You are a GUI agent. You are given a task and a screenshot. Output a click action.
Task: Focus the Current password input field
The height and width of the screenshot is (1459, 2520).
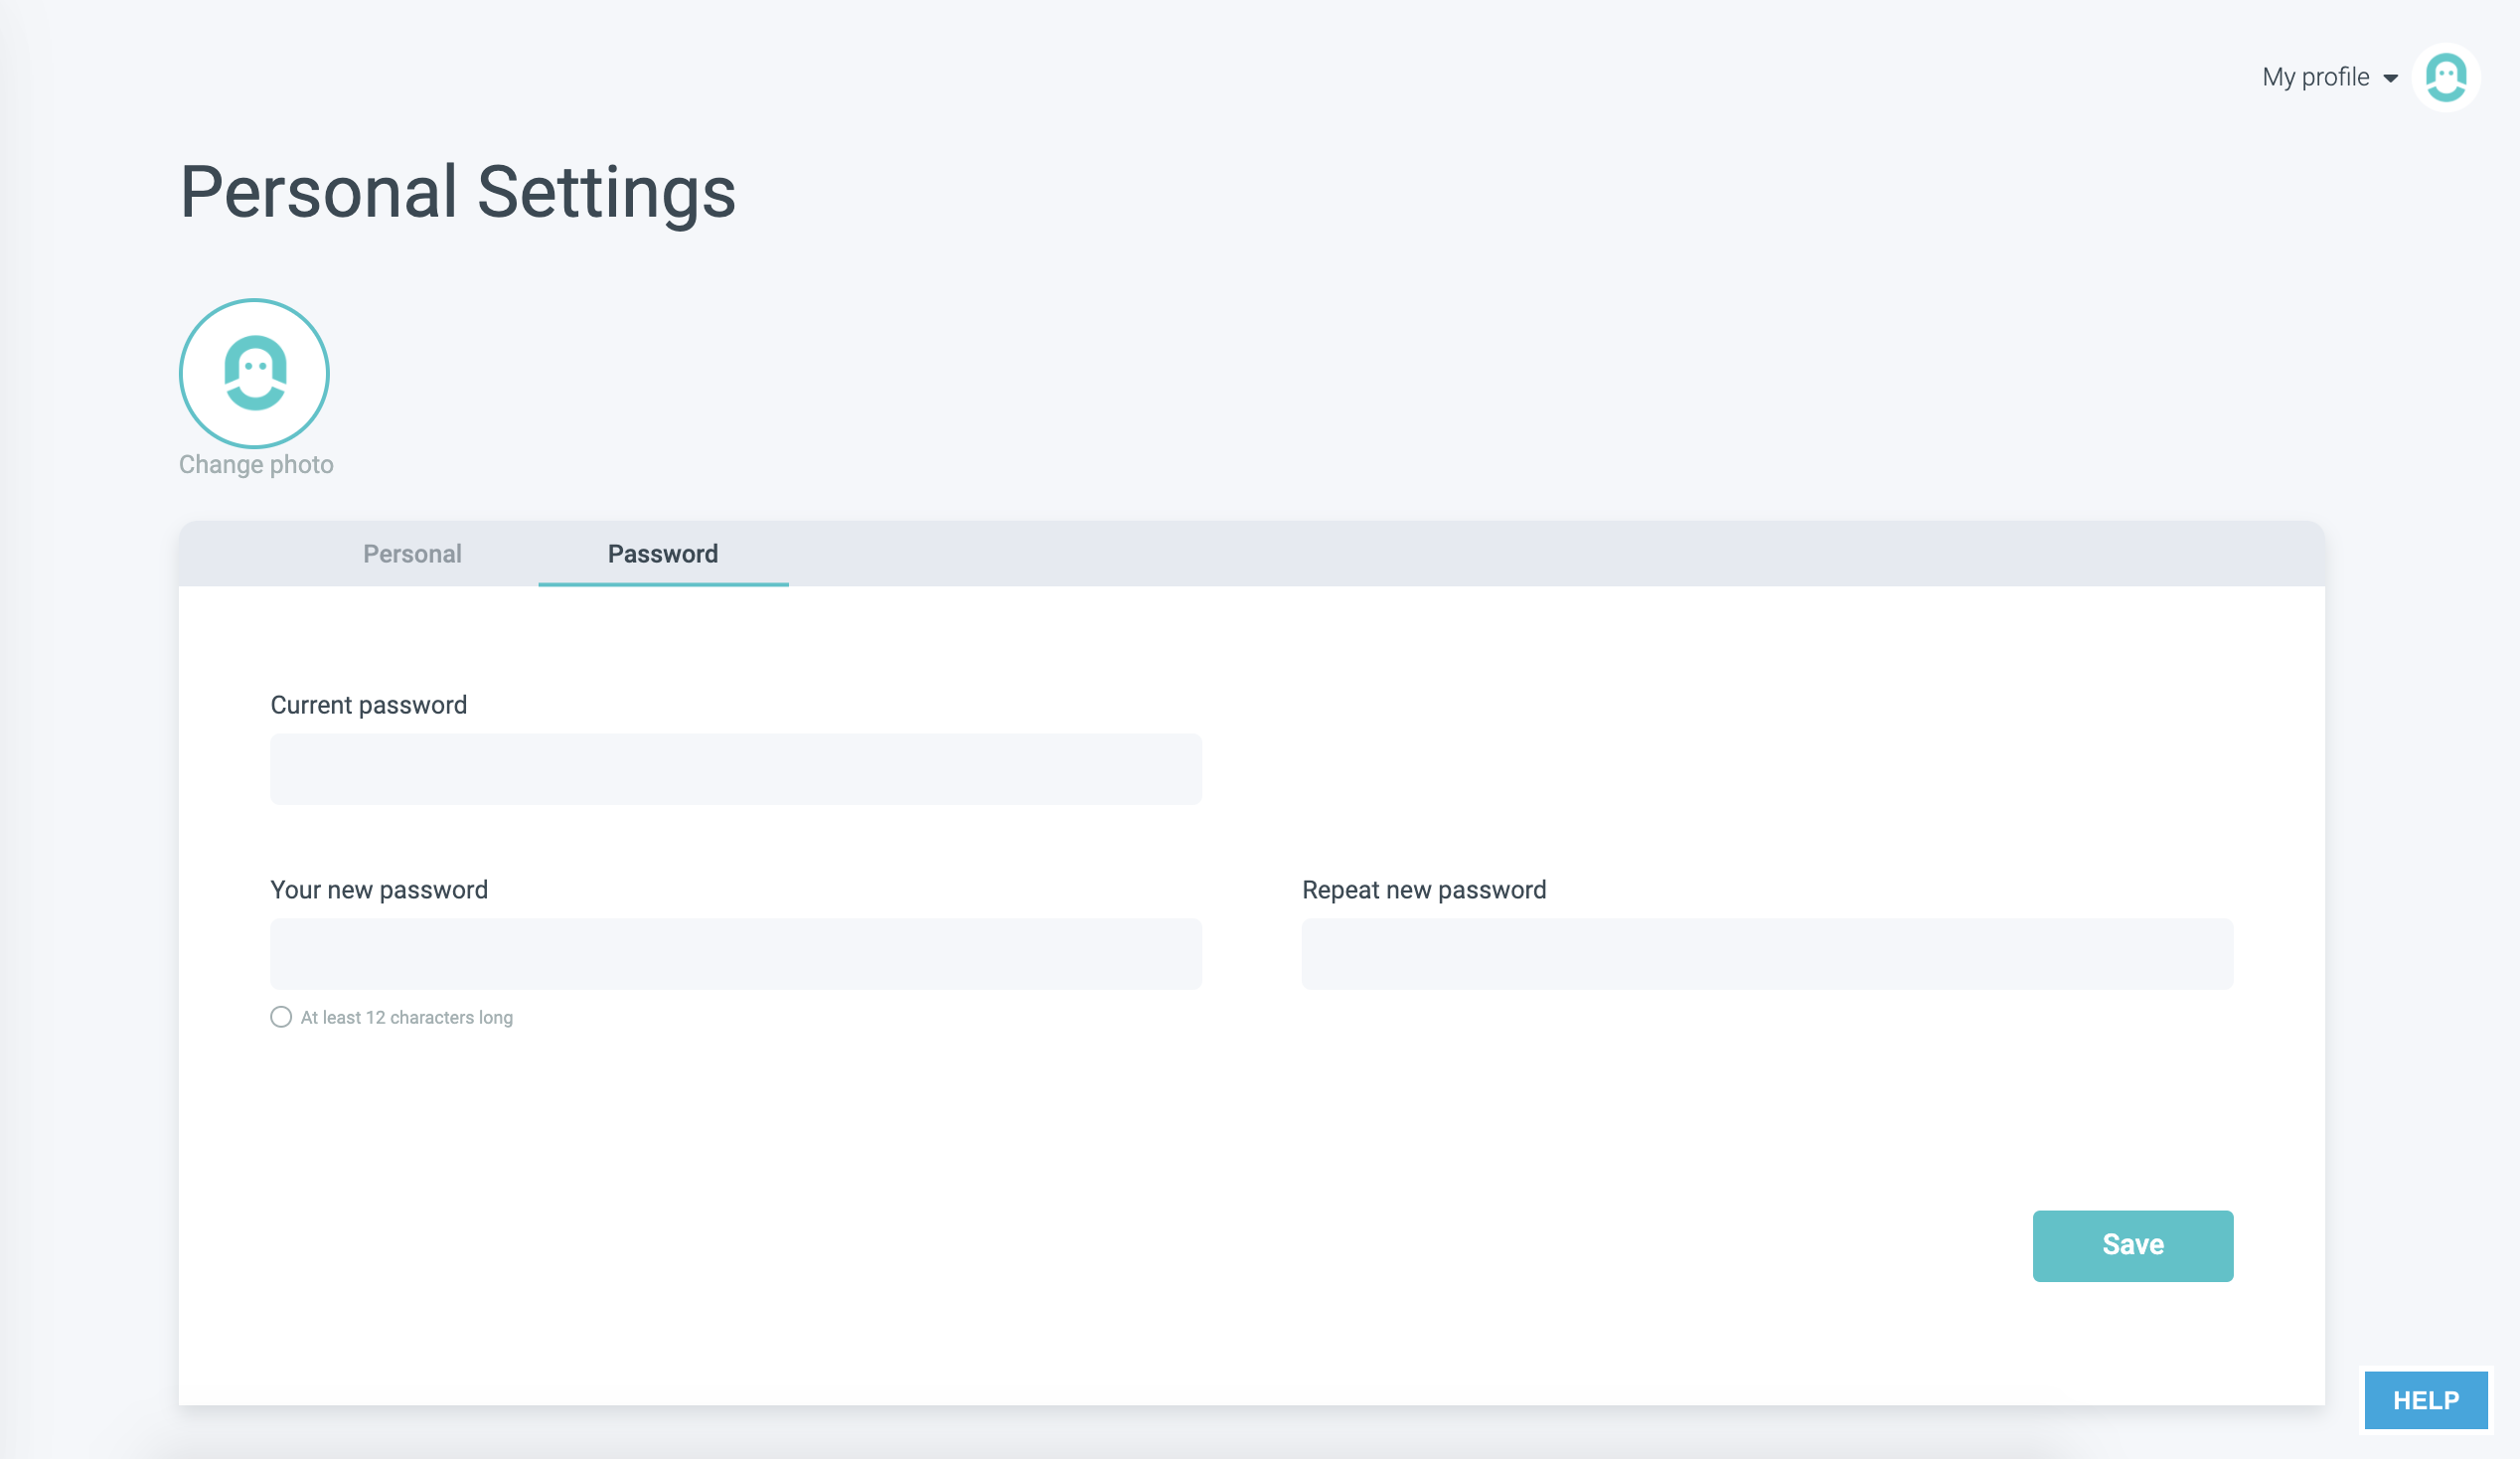click(736, 769)
